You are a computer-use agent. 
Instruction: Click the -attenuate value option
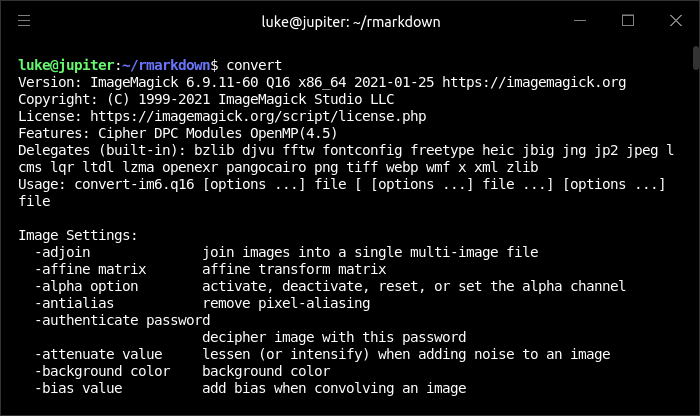point(99,354)
